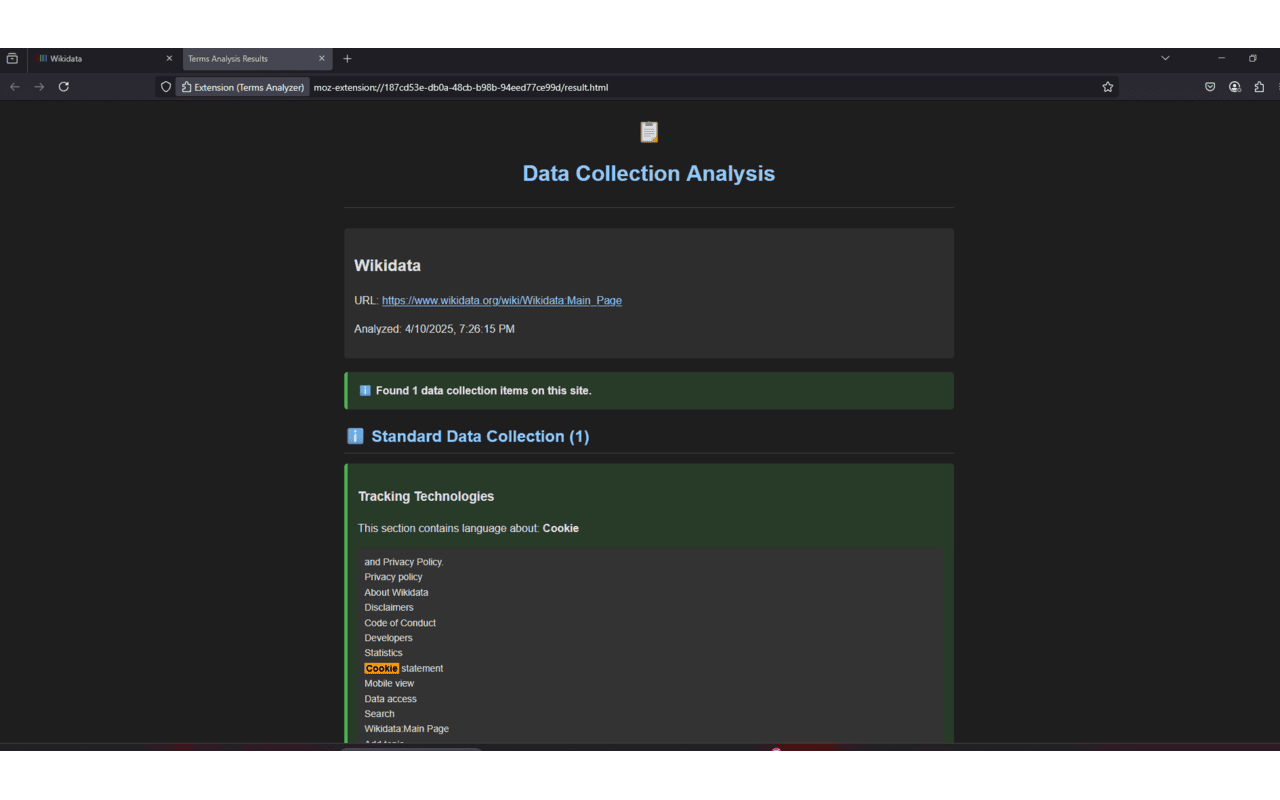This screenshot has height=800, width=1280.
Task: Go back one page
Action: pyautogui.click(x=14, y=87)
